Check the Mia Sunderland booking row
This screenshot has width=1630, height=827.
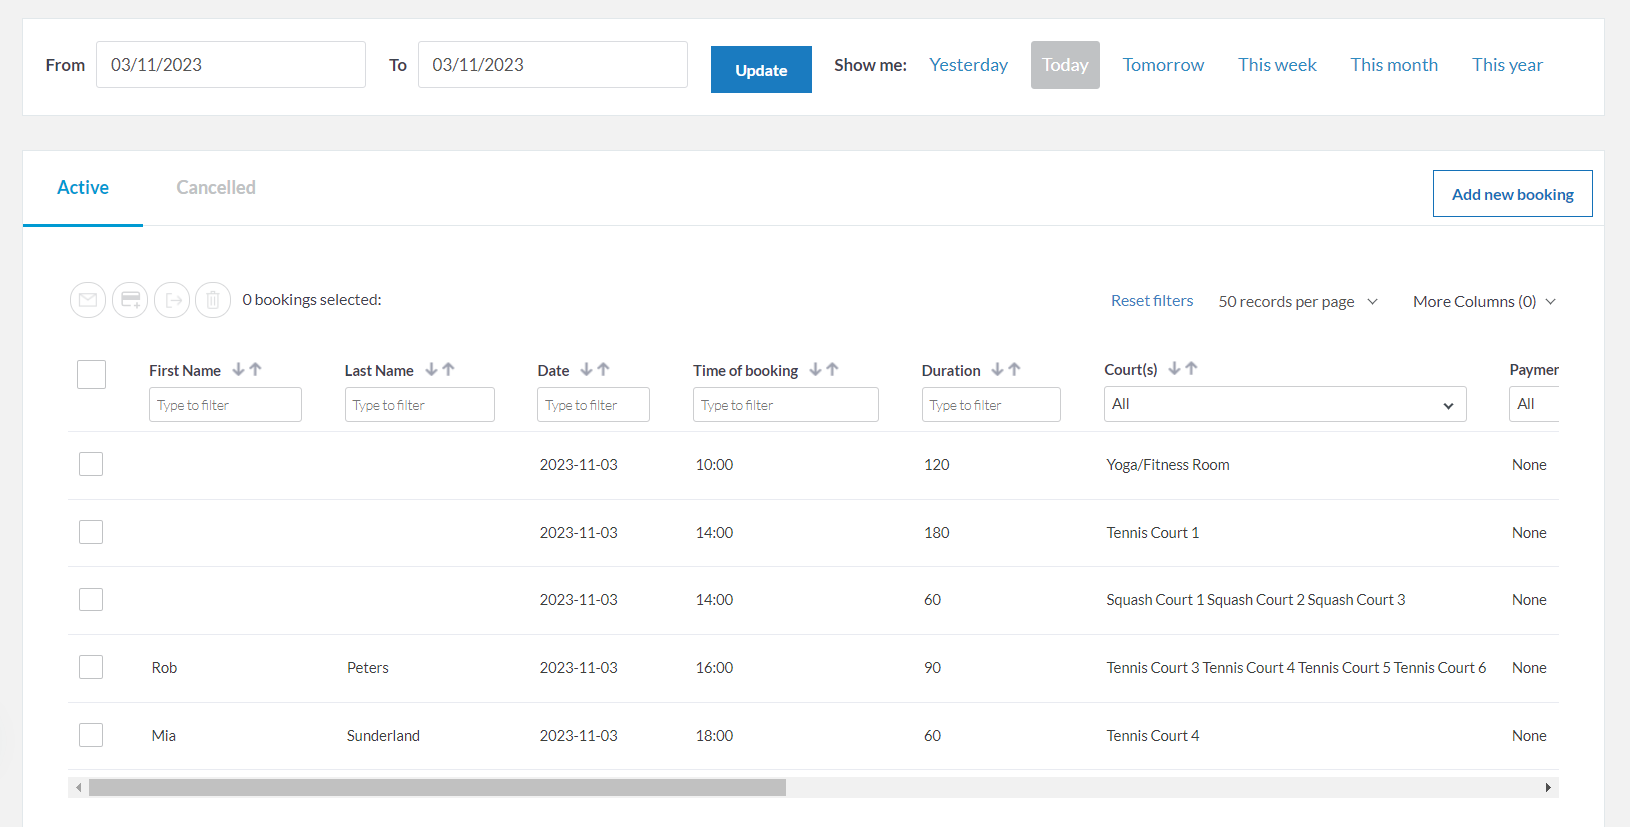click(x=91, y=735)
